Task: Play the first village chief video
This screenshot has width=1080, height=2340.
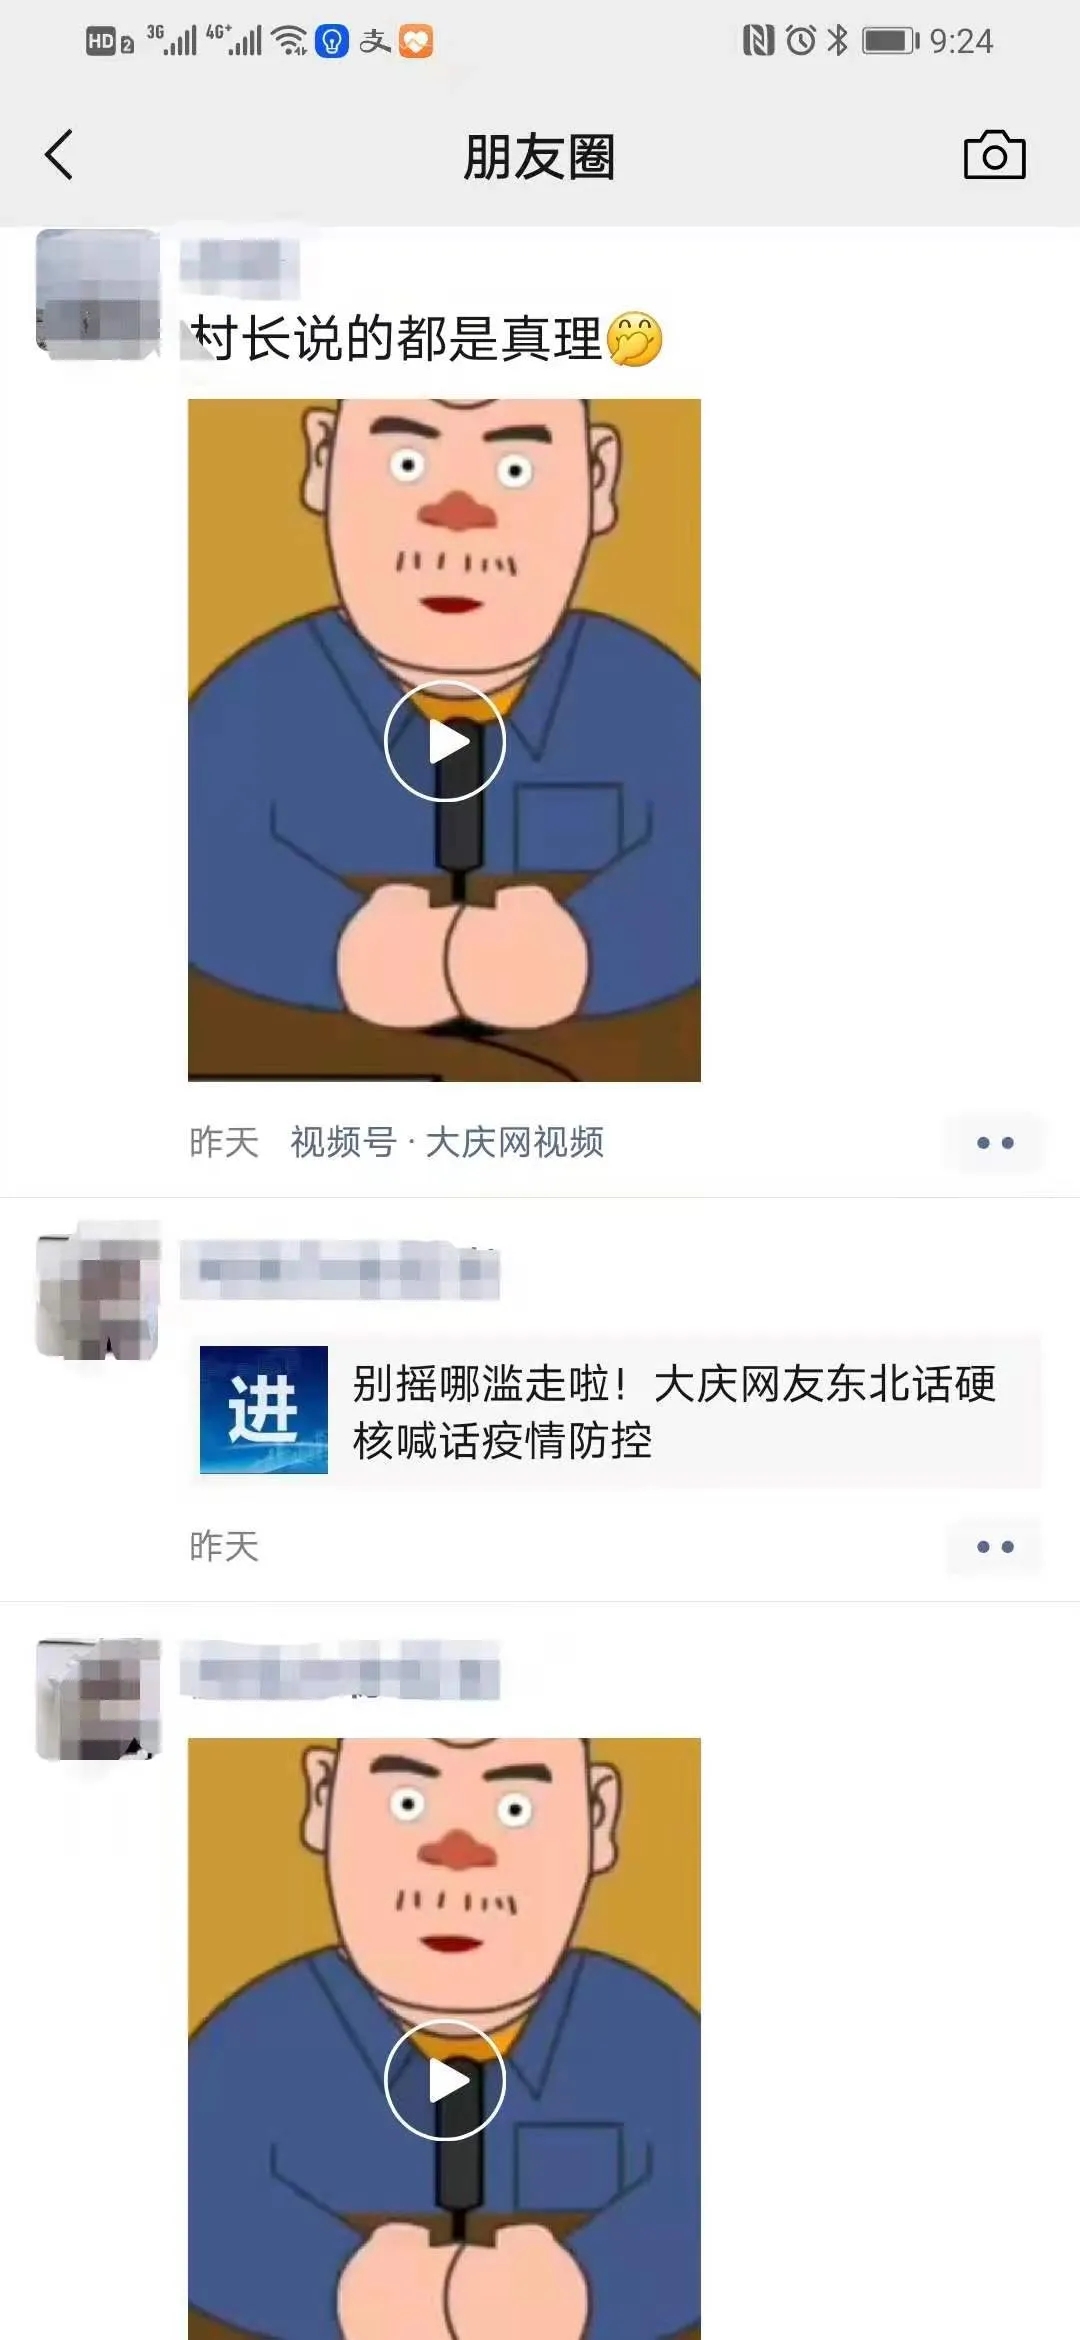Action: coord(444,740)
